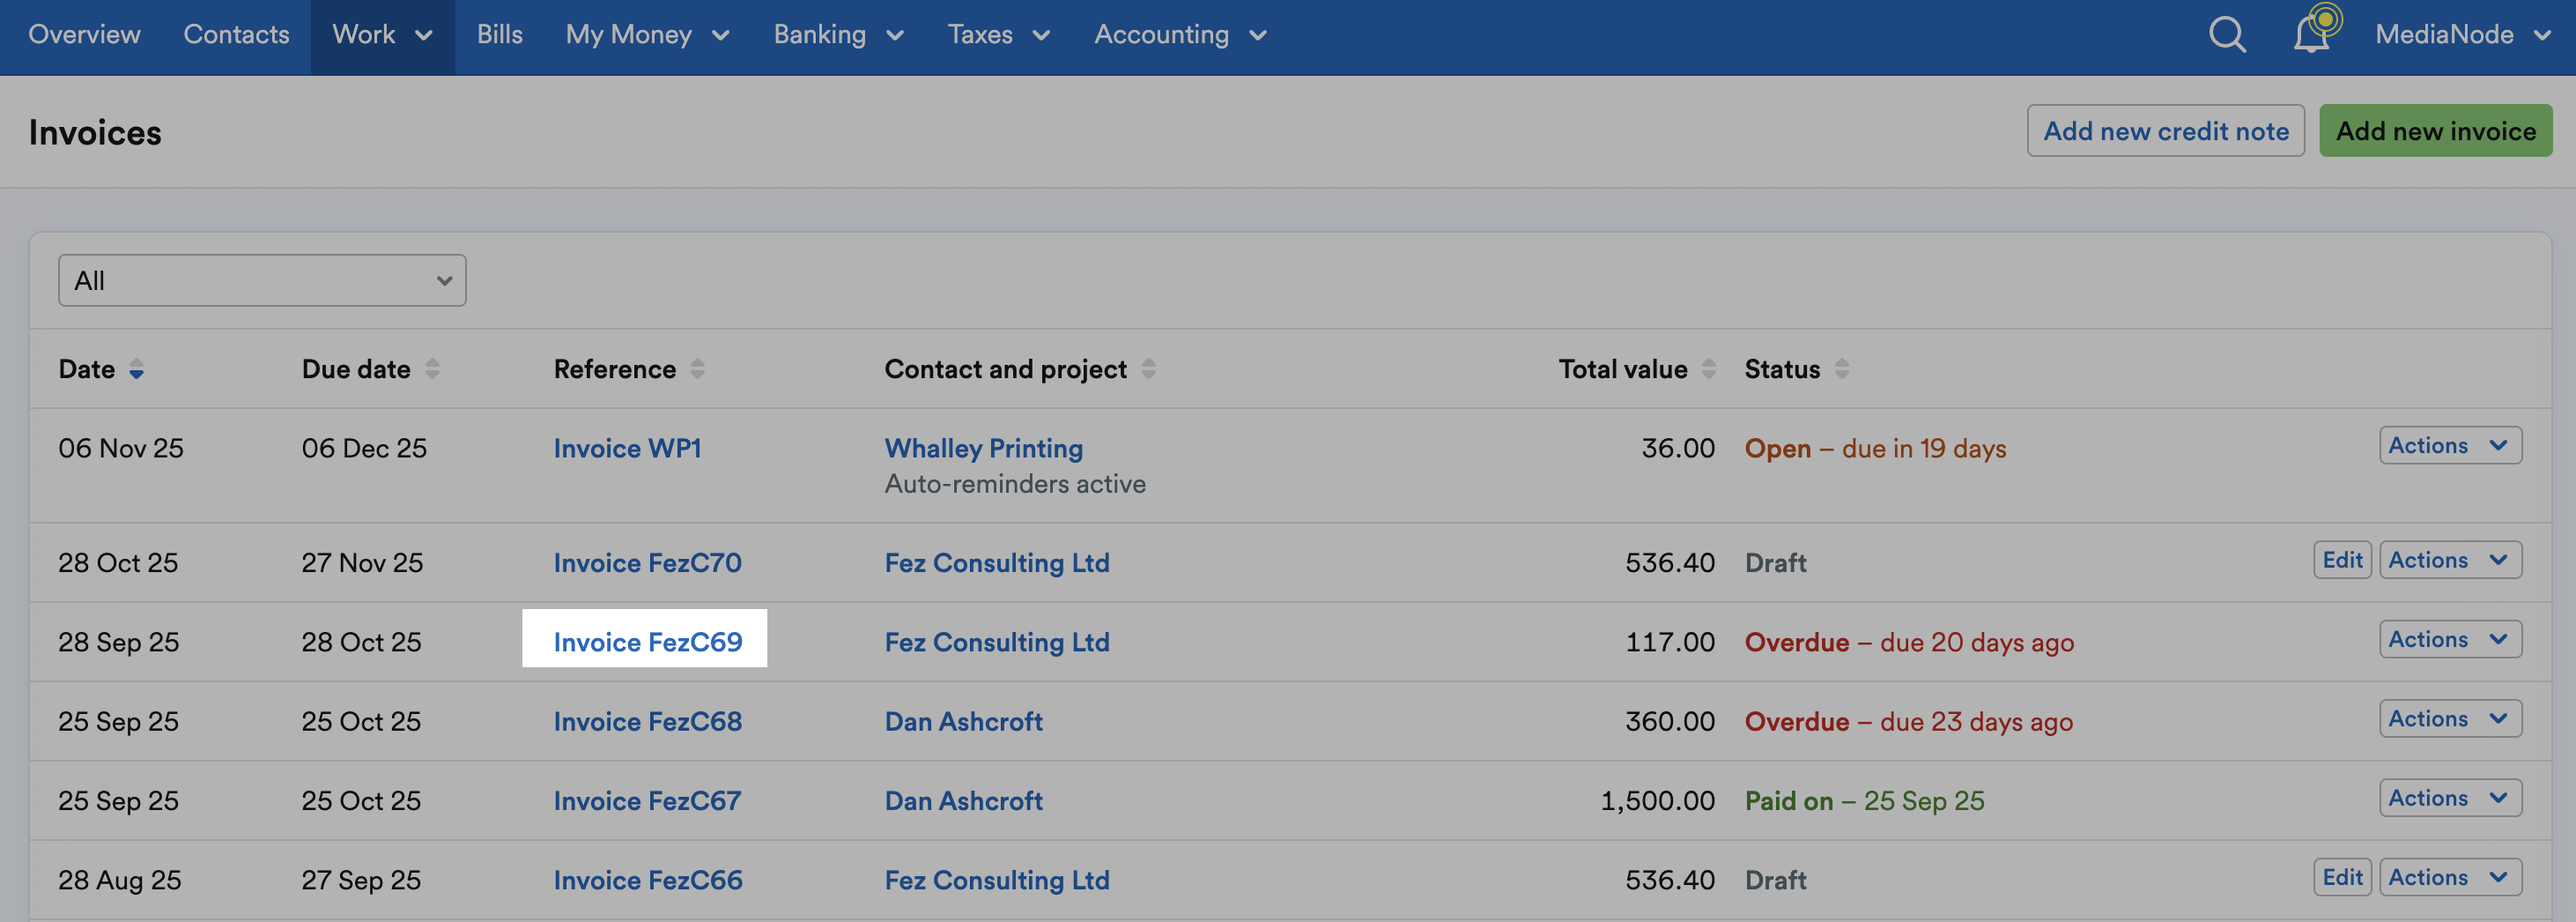Screen dimensions: 2576x922
Task: Open Fez Consulting Ltd on FezC70 row
Action: (x=996, y=563)
